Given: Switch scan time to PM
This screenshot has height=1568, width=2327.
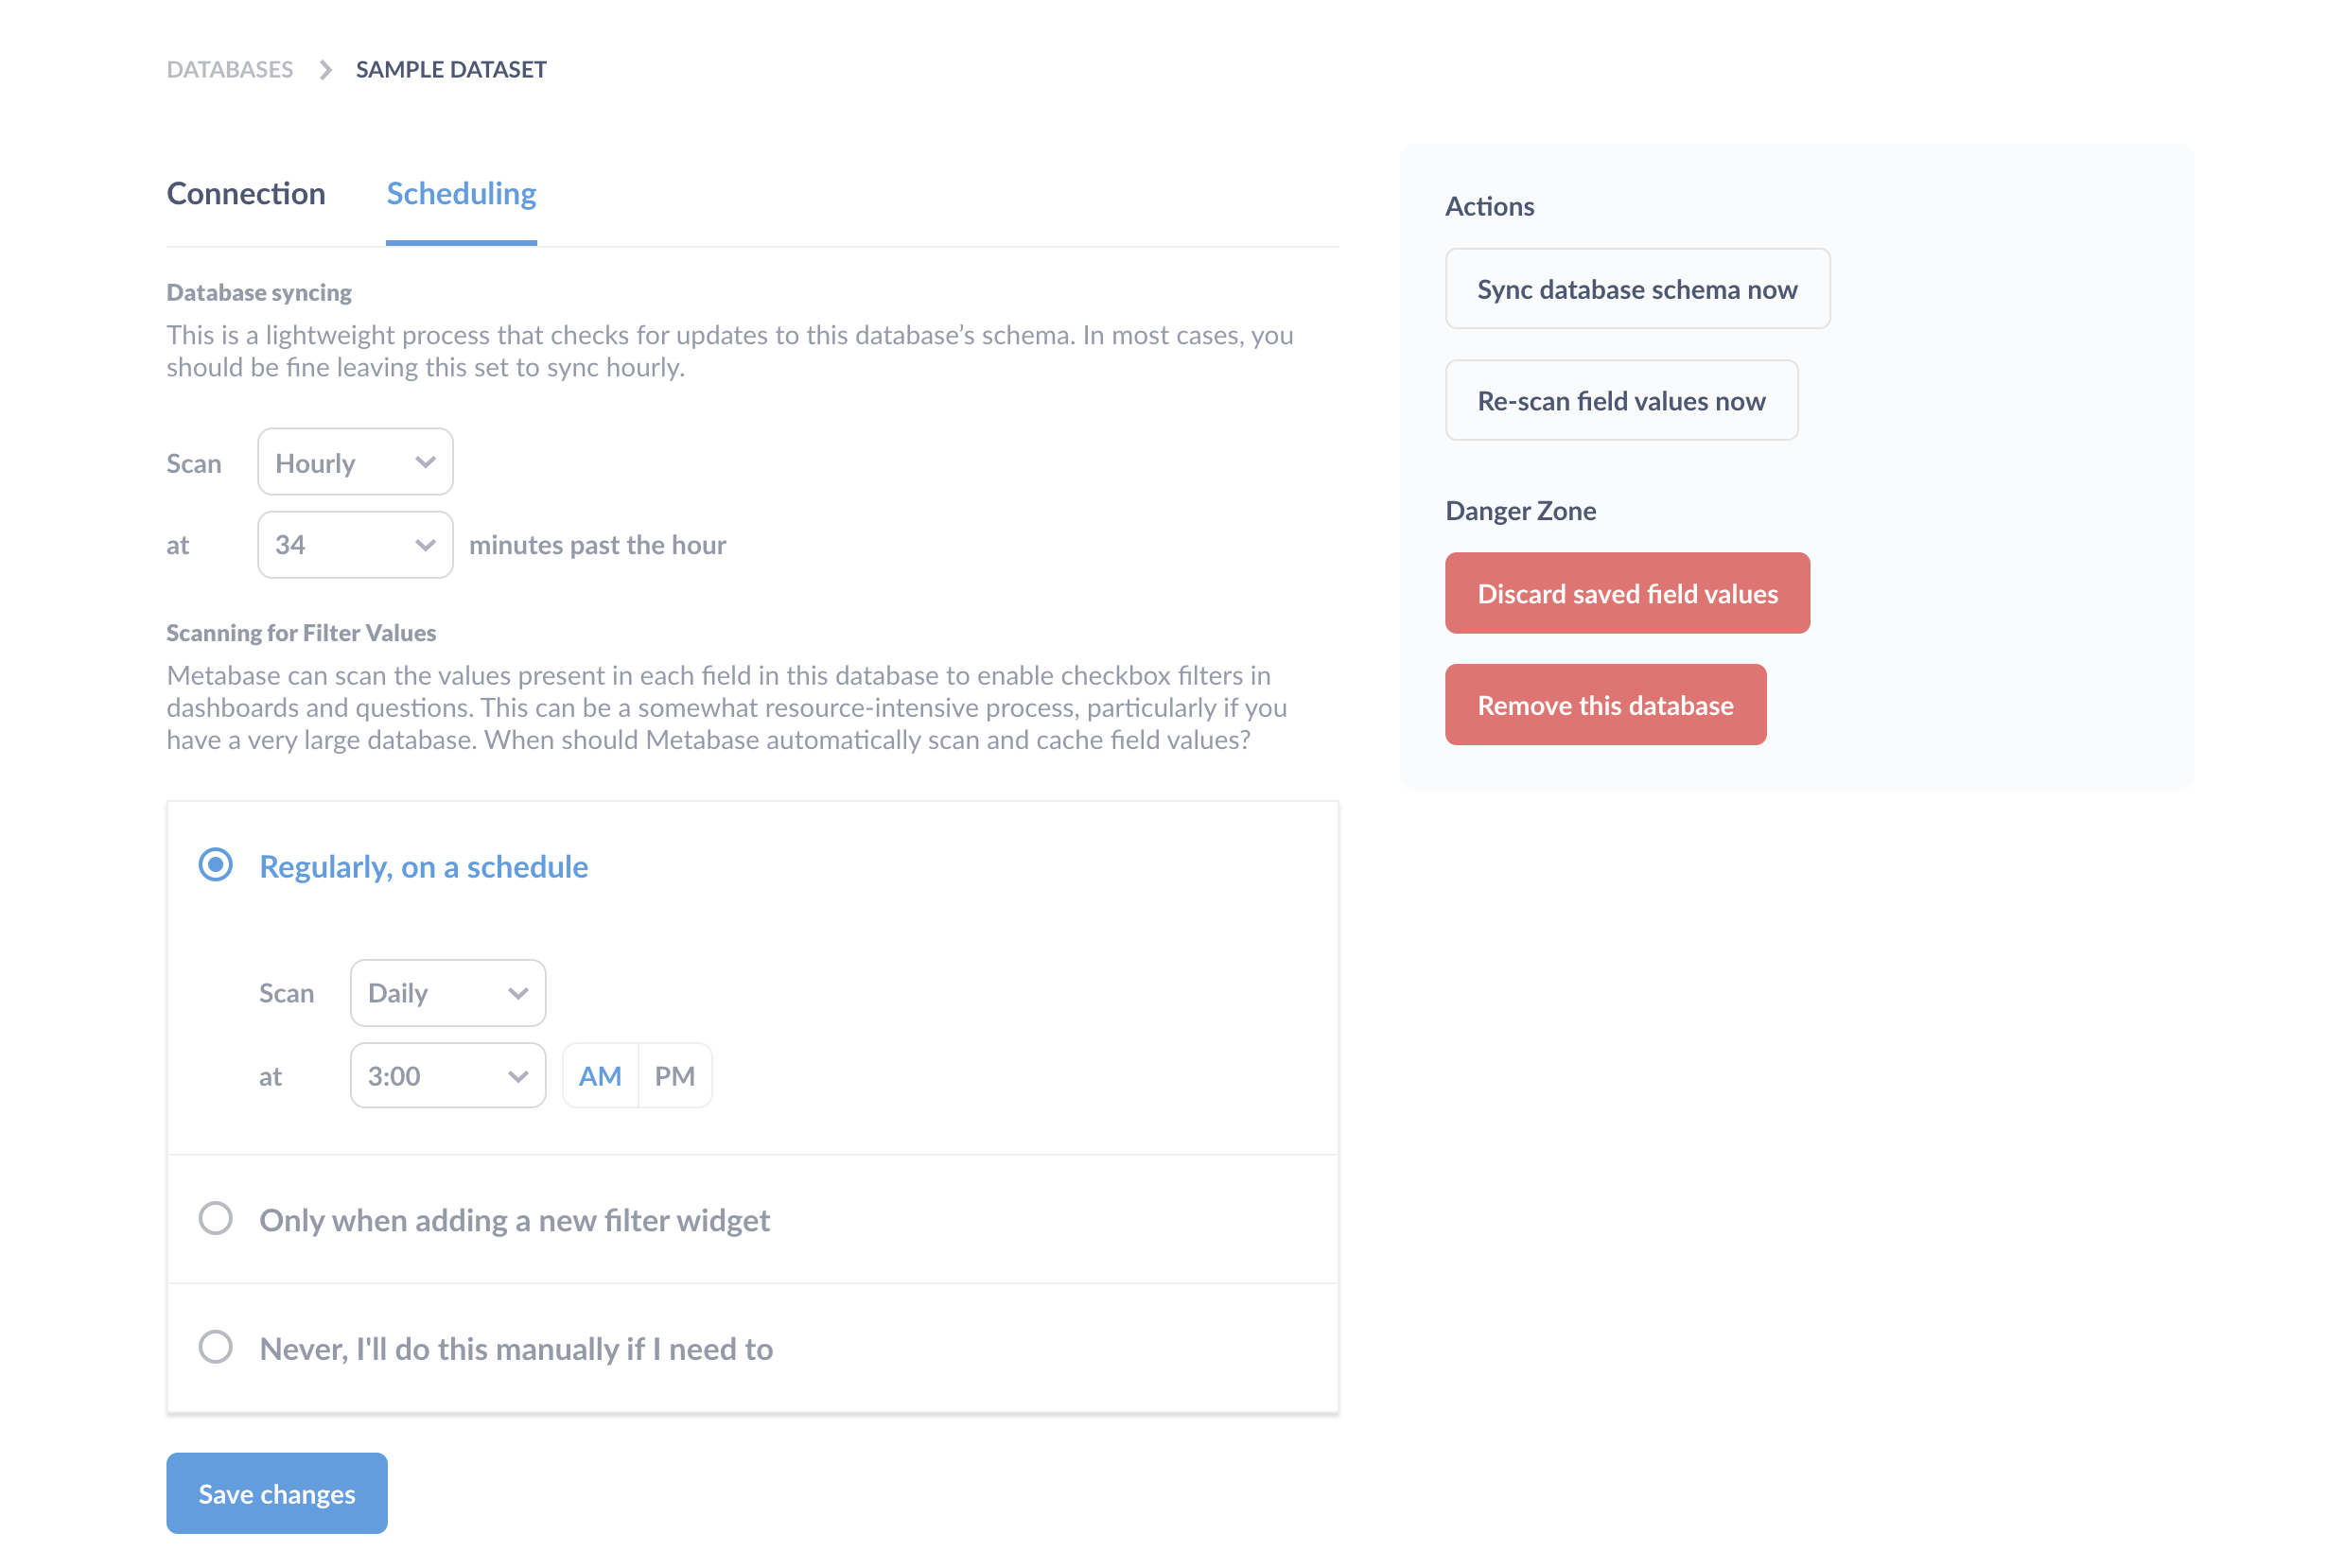Looking at the screenshot, I should click(x=675, y=1076).
